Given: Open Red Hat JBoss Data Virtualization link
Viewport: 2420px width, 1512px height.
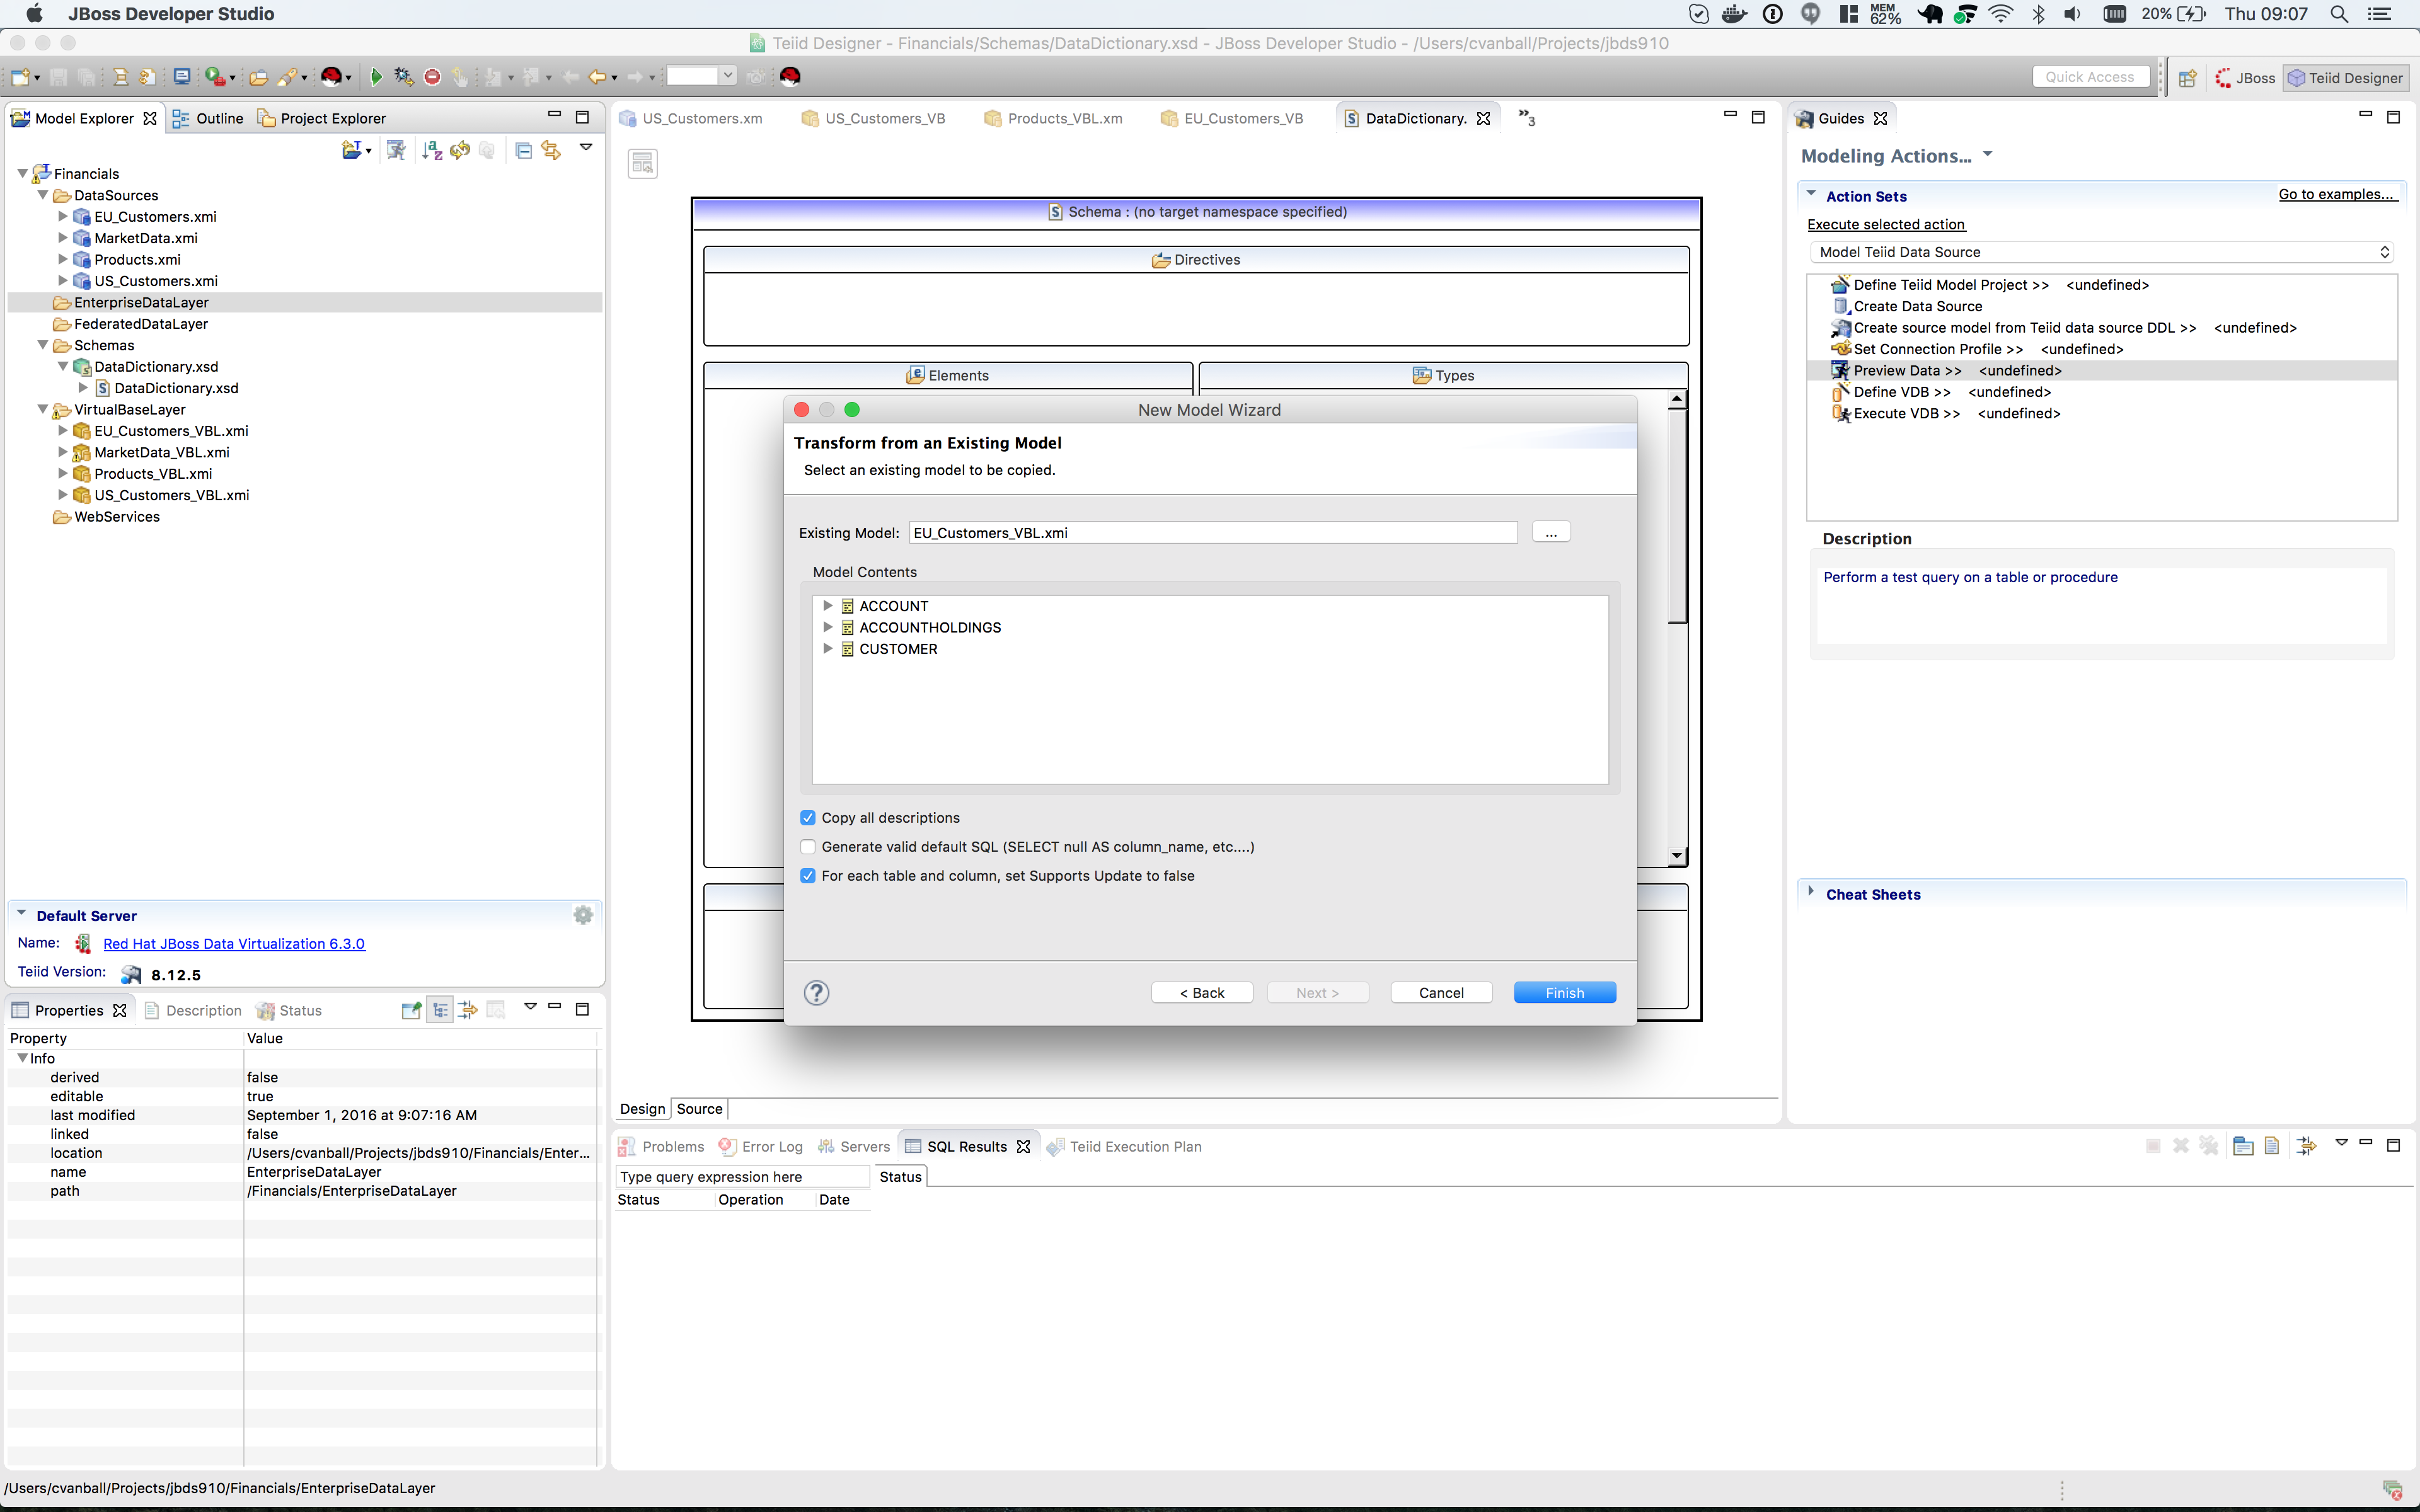Looking at the screenshot, I should (x=234, y=943).
